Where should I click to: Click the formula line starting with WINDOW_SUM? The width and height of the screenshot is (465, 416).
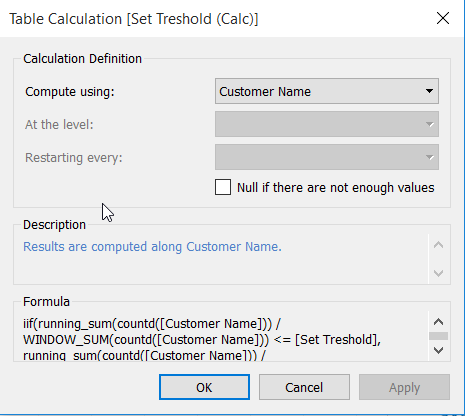(x=202, y=340)
